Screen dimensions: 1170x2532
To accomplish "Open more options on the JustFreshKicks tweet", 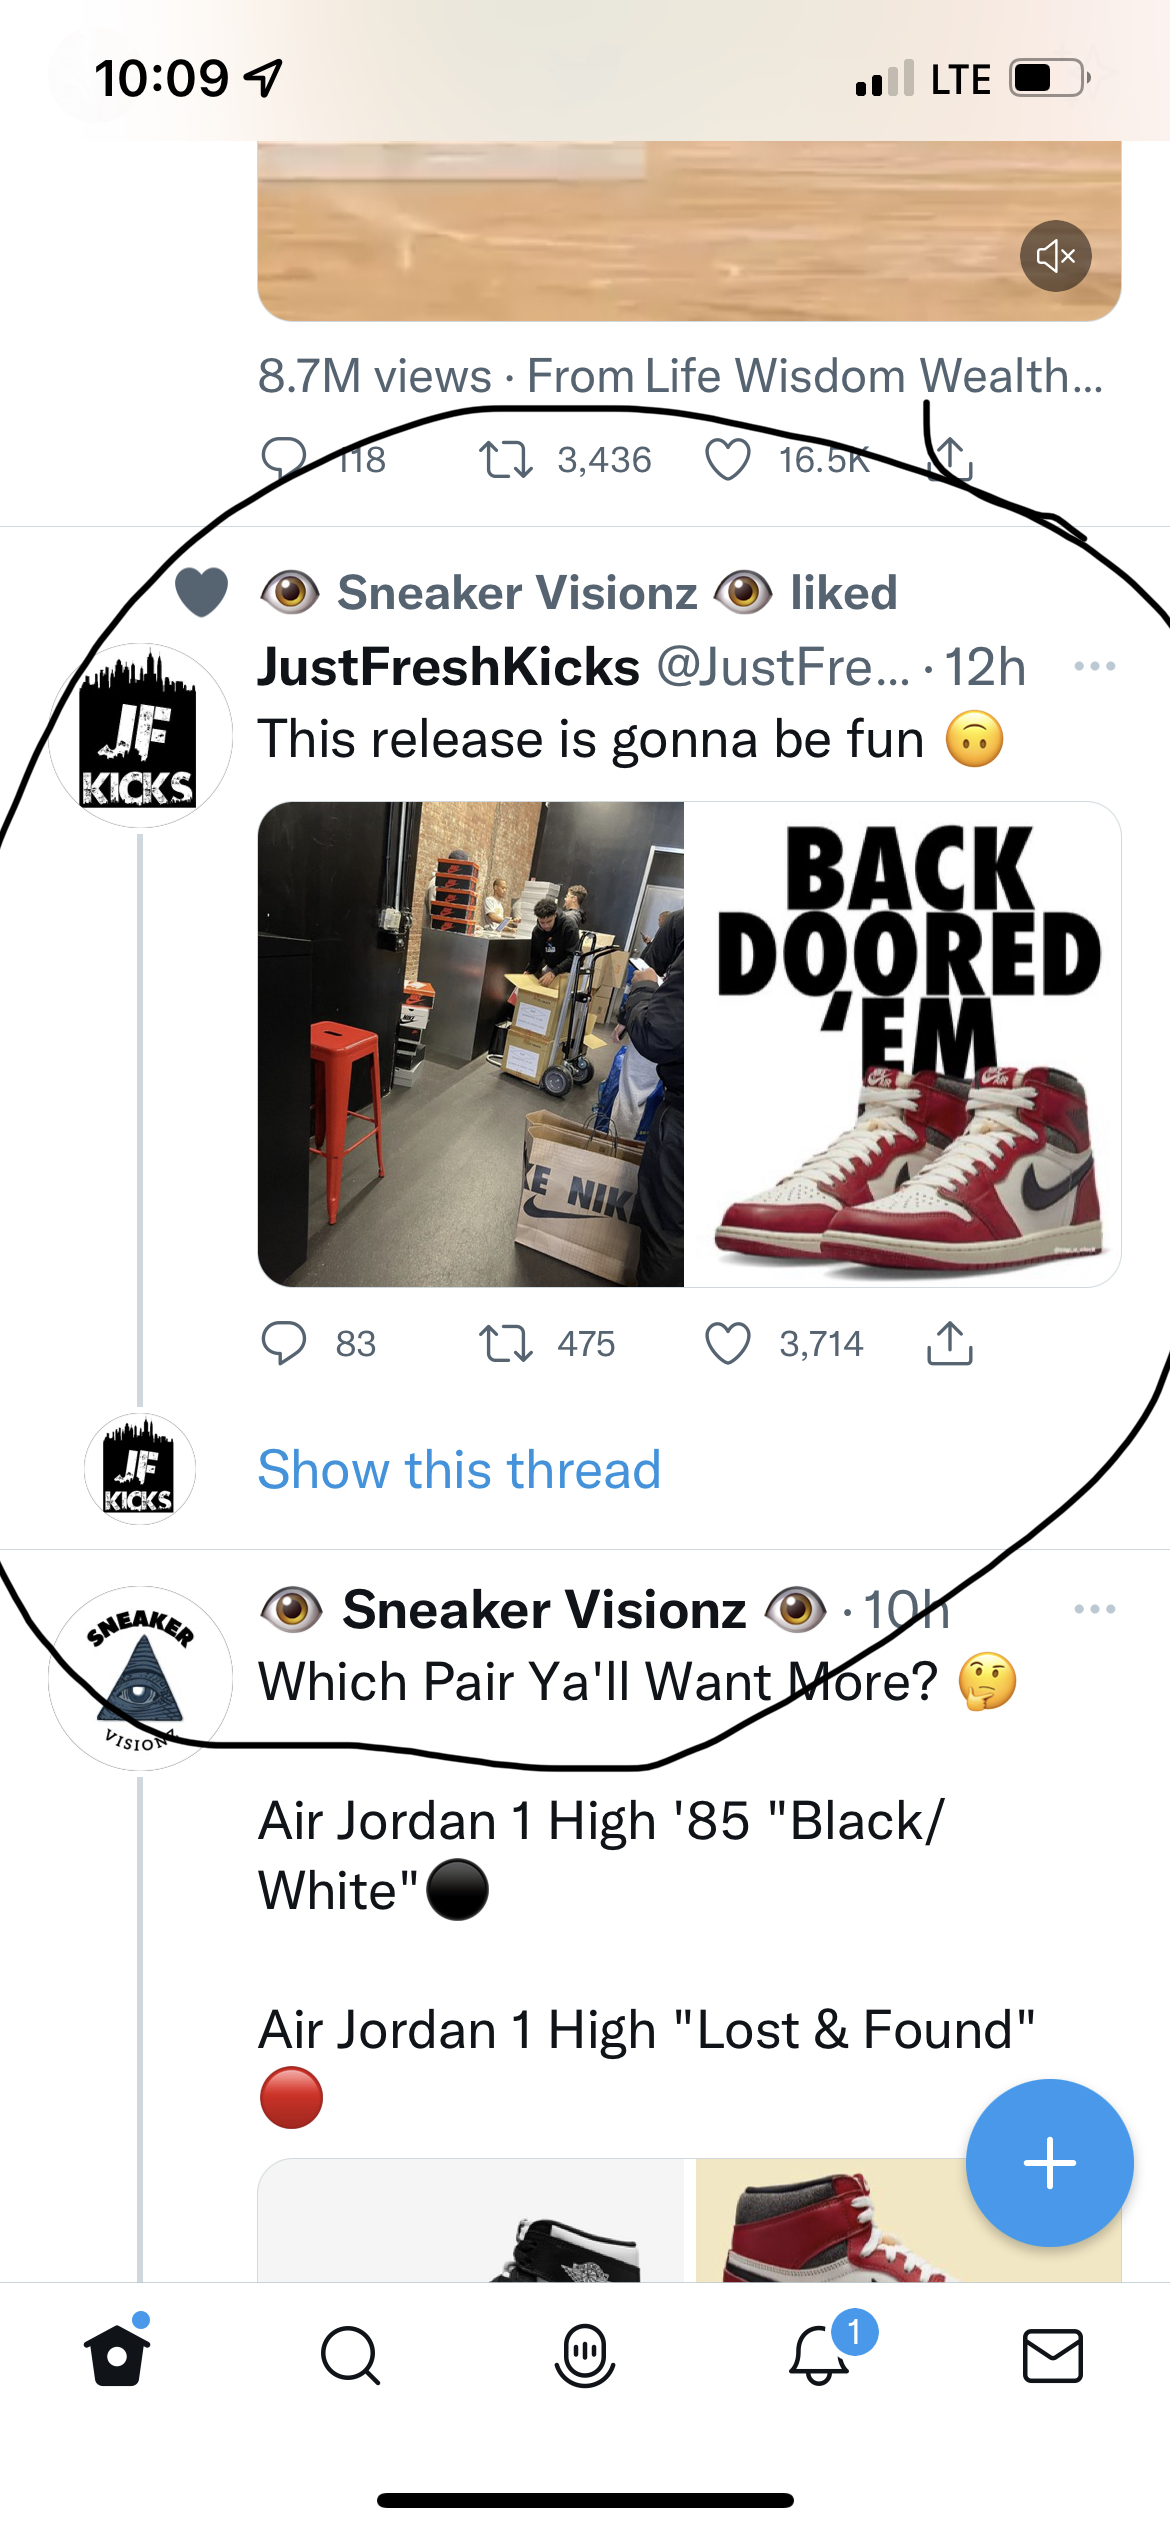I will point(1094,666).
